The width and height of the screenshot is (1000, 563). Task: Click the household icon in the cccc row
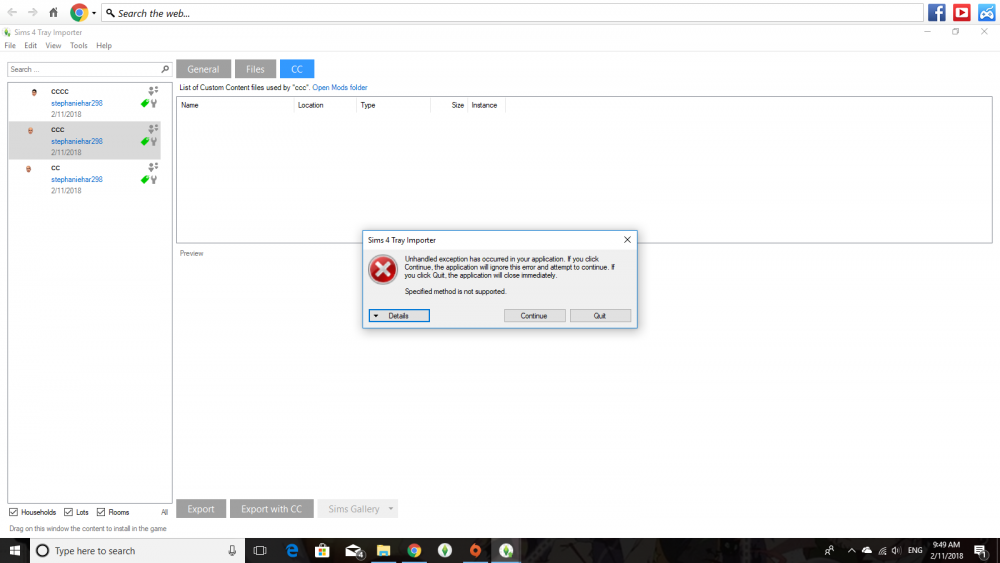click(x=153, y=91)
